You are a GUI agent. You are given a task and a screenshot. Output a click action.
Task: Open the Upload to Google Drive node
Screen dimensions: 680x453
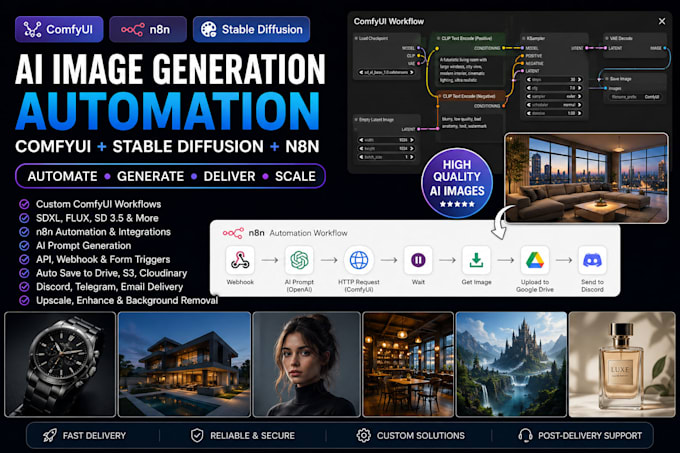[535, 260]
